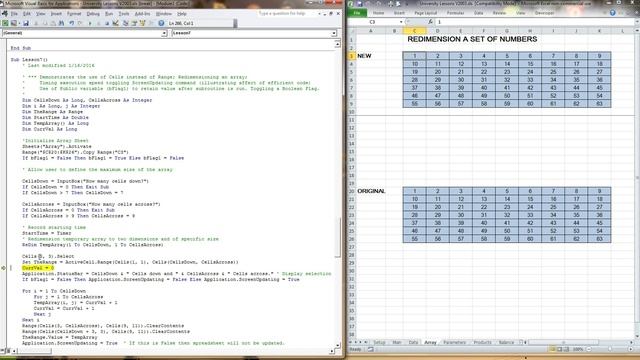Switch to Home ribbon tab in Excel
Screen dimensions: 640x360
378,13
